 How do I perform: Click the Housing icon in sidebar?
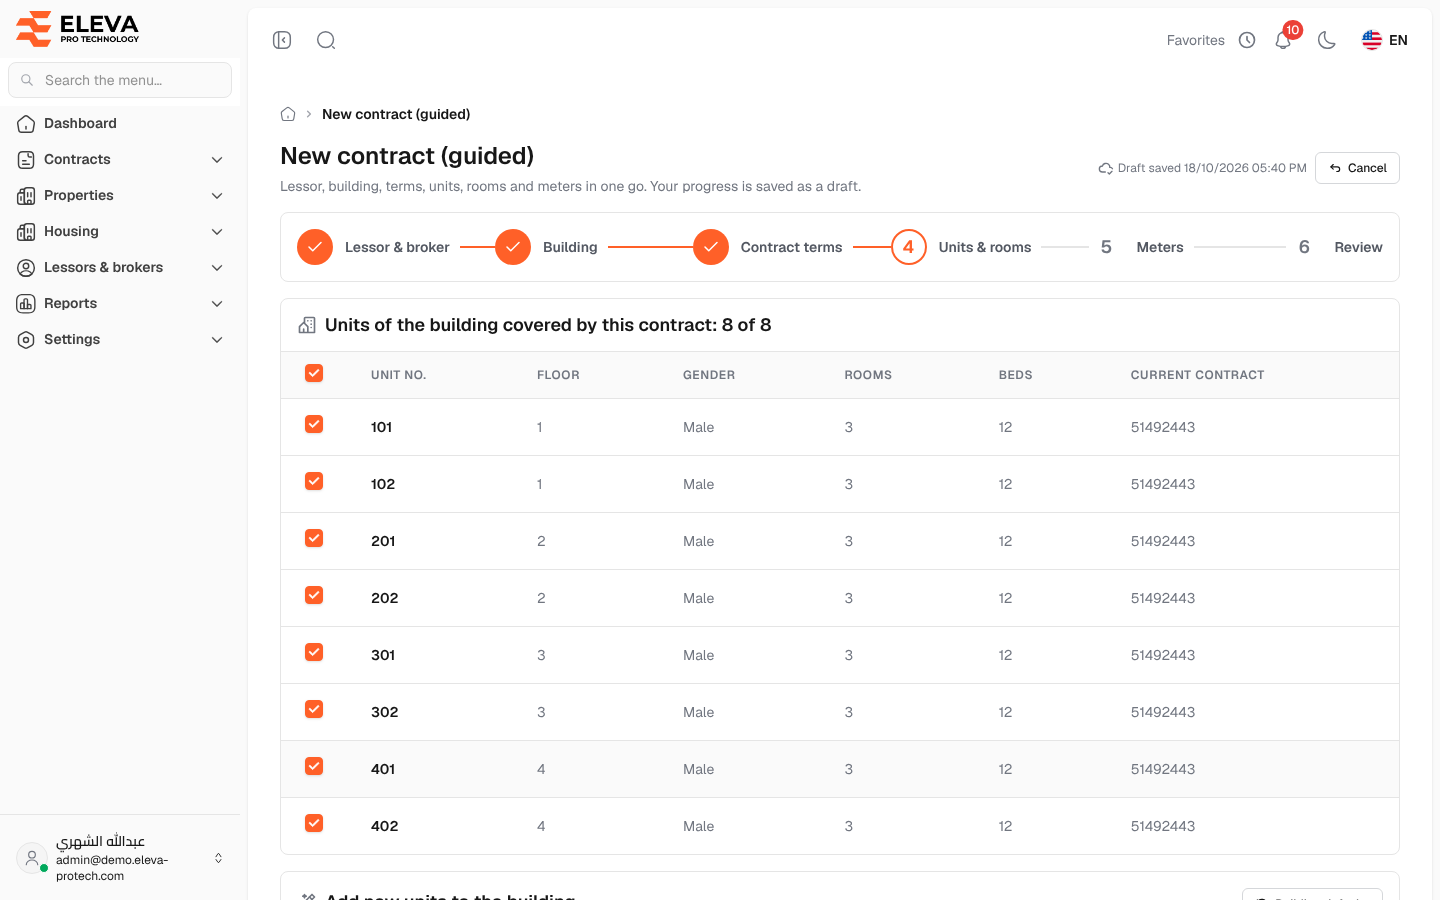[x=26, y=232]
